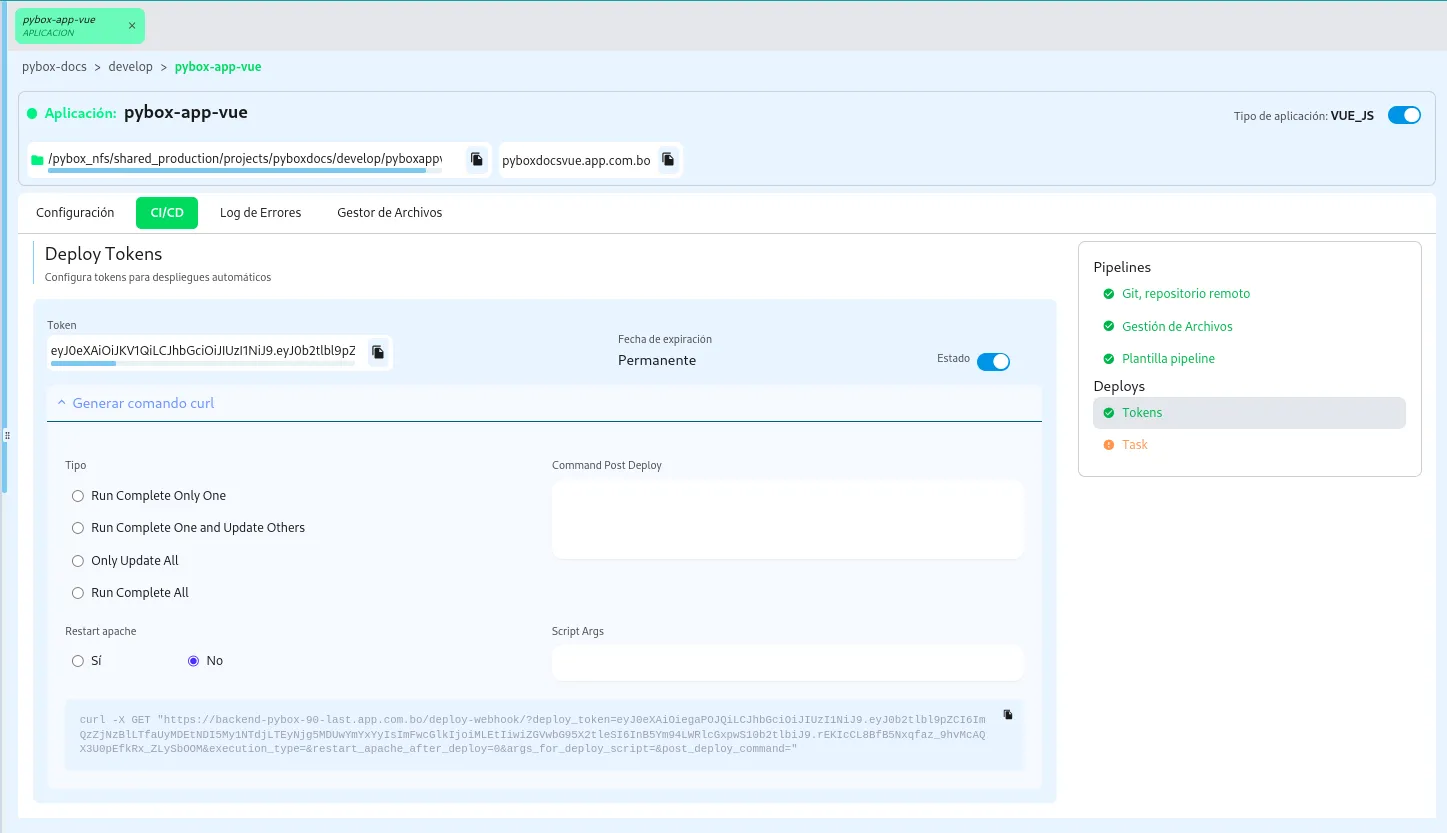Click the check icon beside Tokens

point(1108,413)
